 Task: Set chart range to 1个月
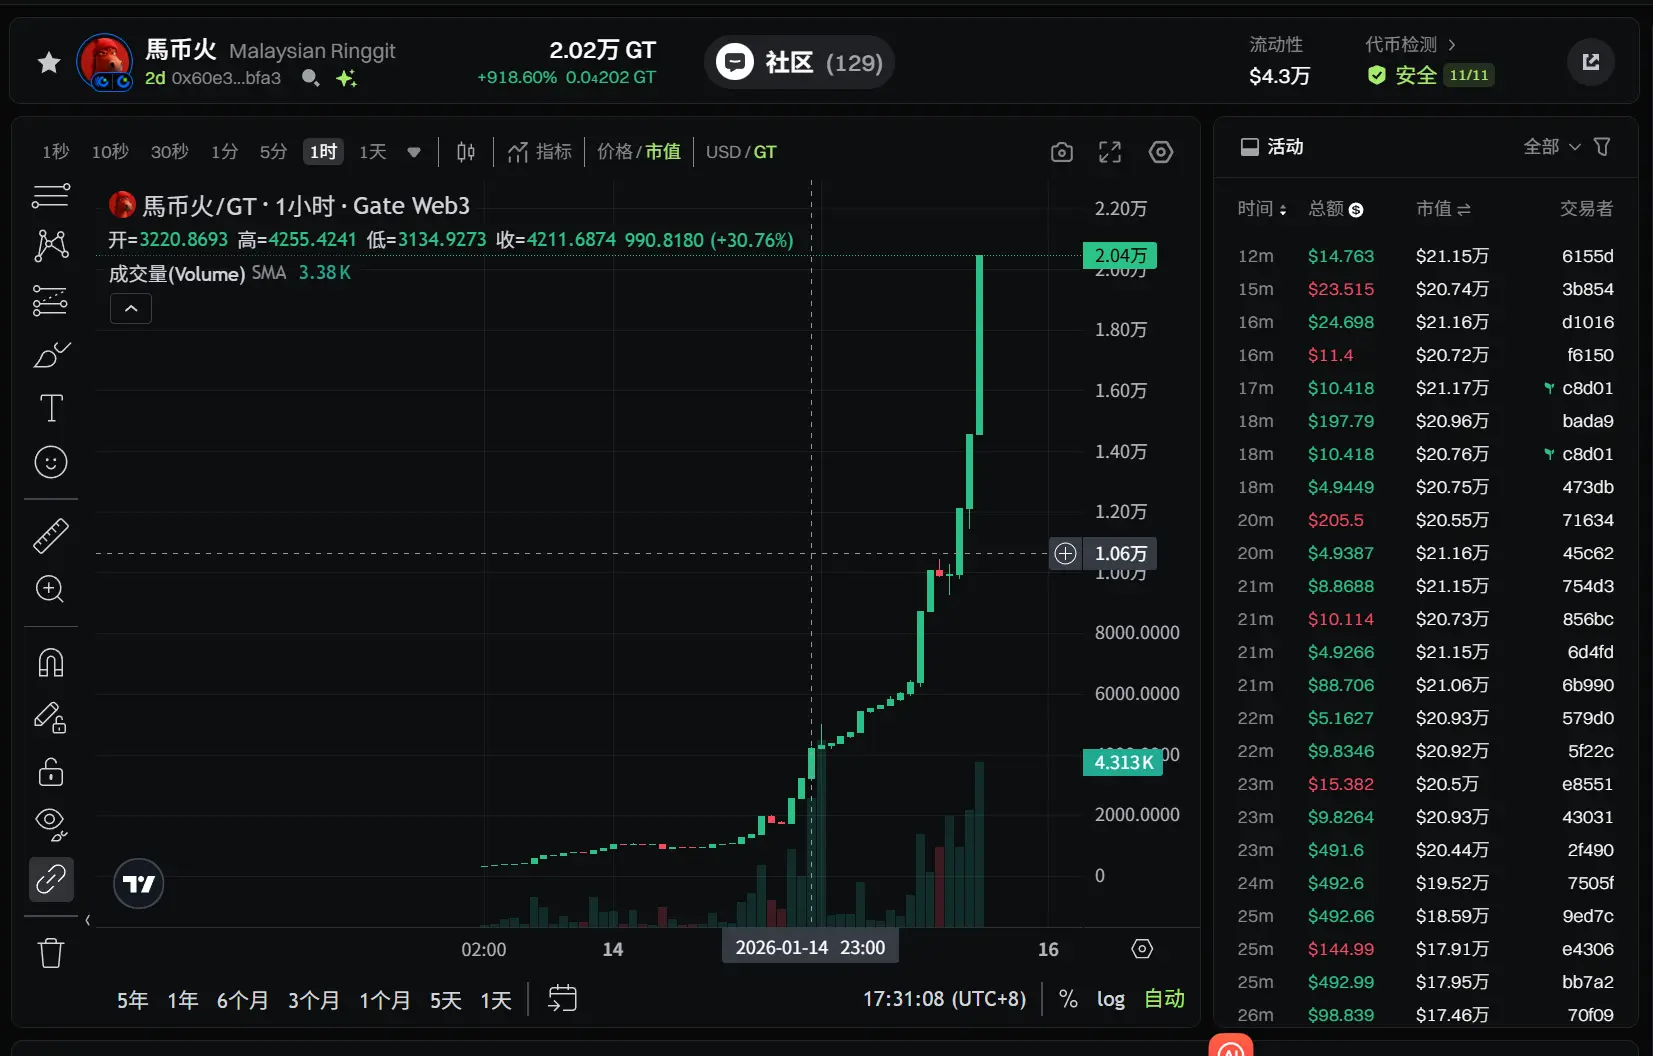click(x=385, y=1000)
